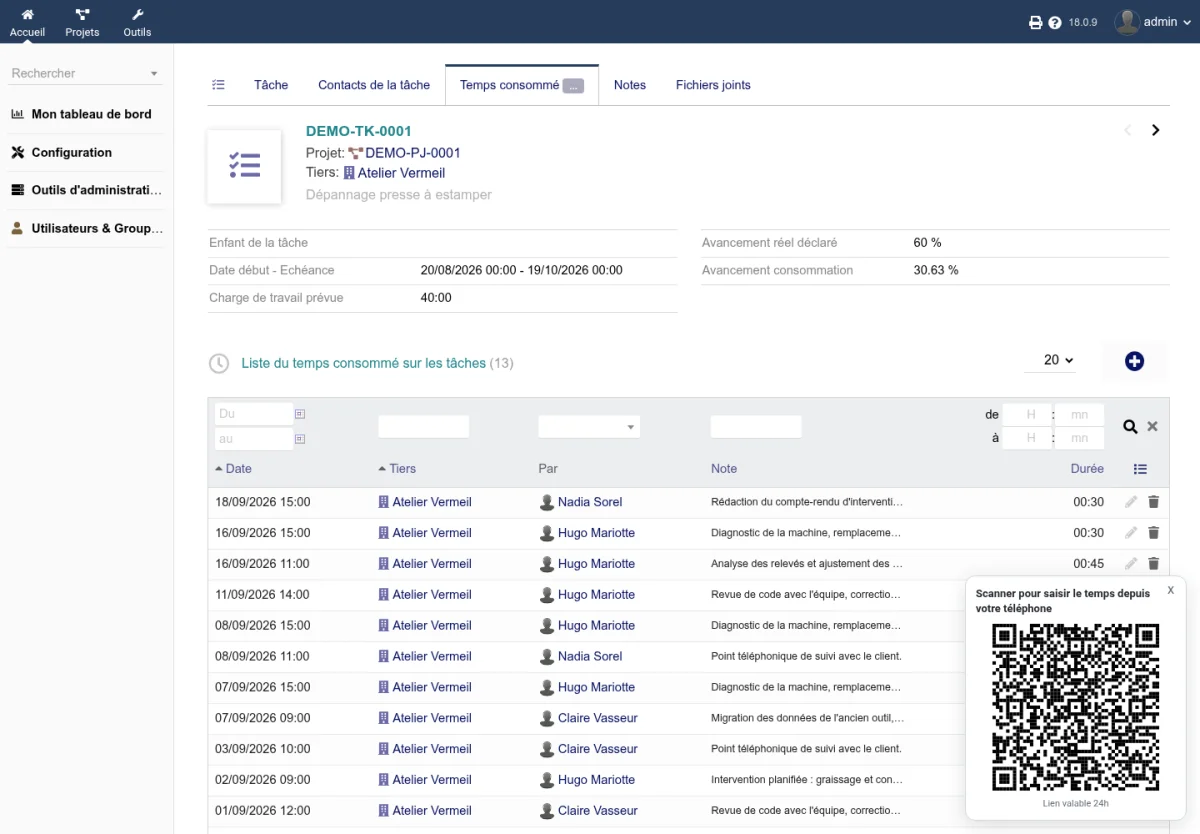Open the admin user dropdown
The width and height of the screenshot is (1200, 834).
coord(1153,22)
